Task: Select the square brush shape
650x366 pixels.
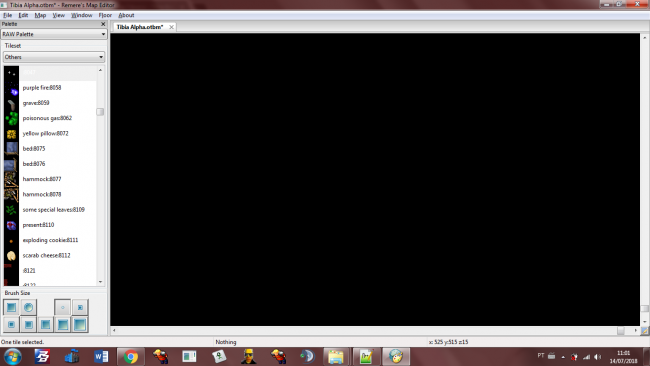Action: pyautogui.click(x=11, y=307)
